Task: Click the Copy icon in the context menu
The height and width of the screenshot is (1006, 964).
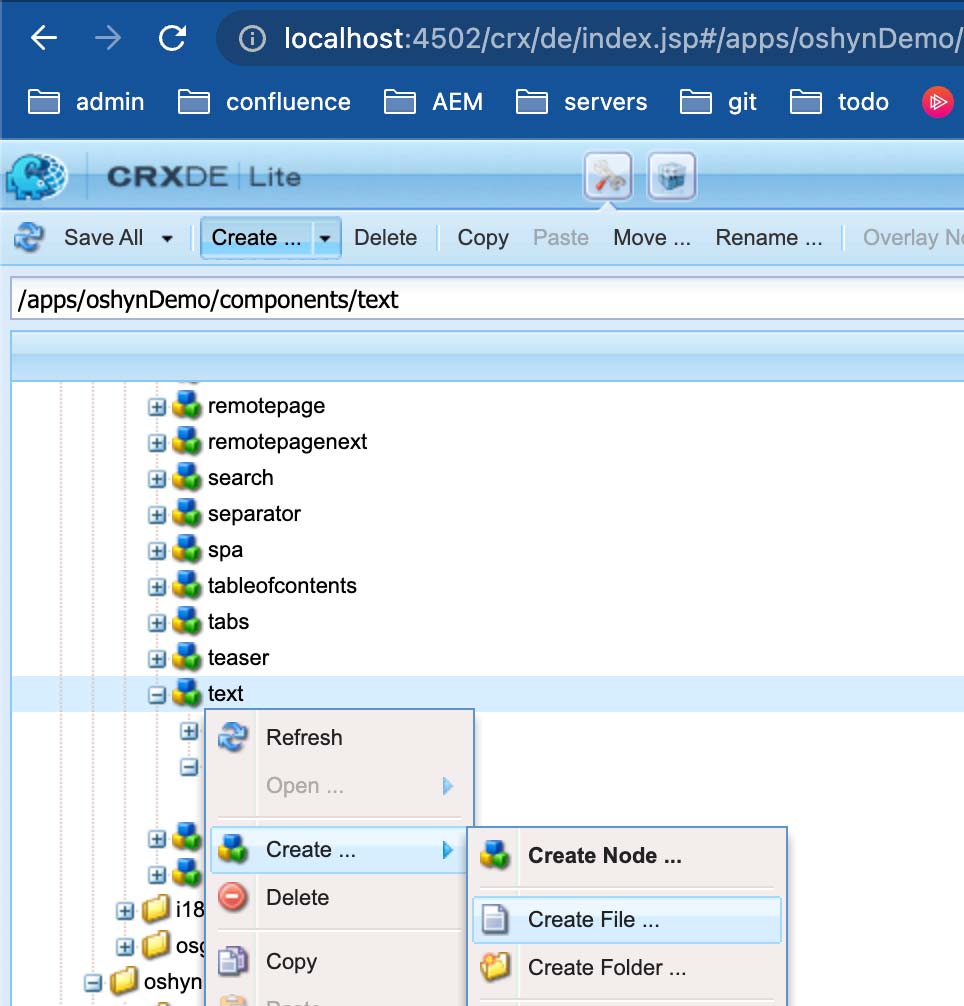Action: 231,960
